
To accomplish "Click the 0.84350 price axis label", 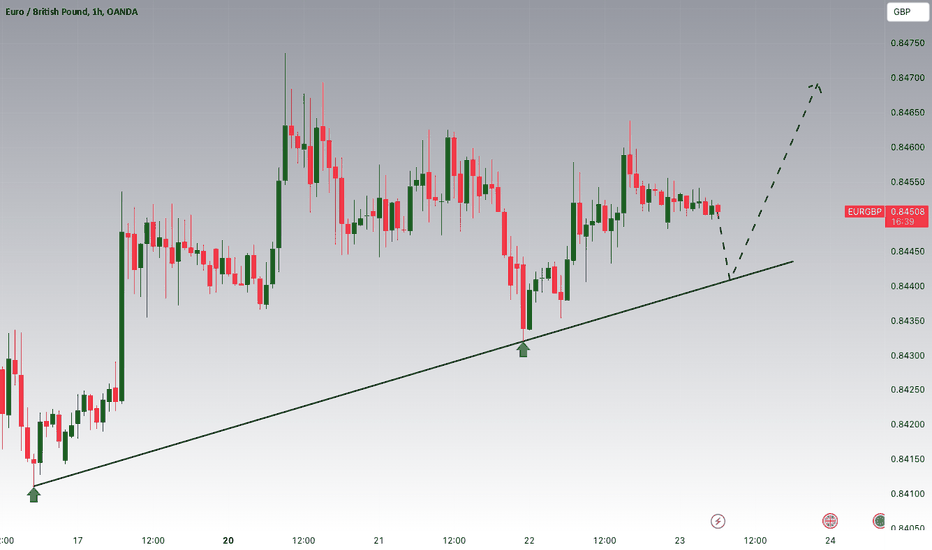I will tap(907, 321).
